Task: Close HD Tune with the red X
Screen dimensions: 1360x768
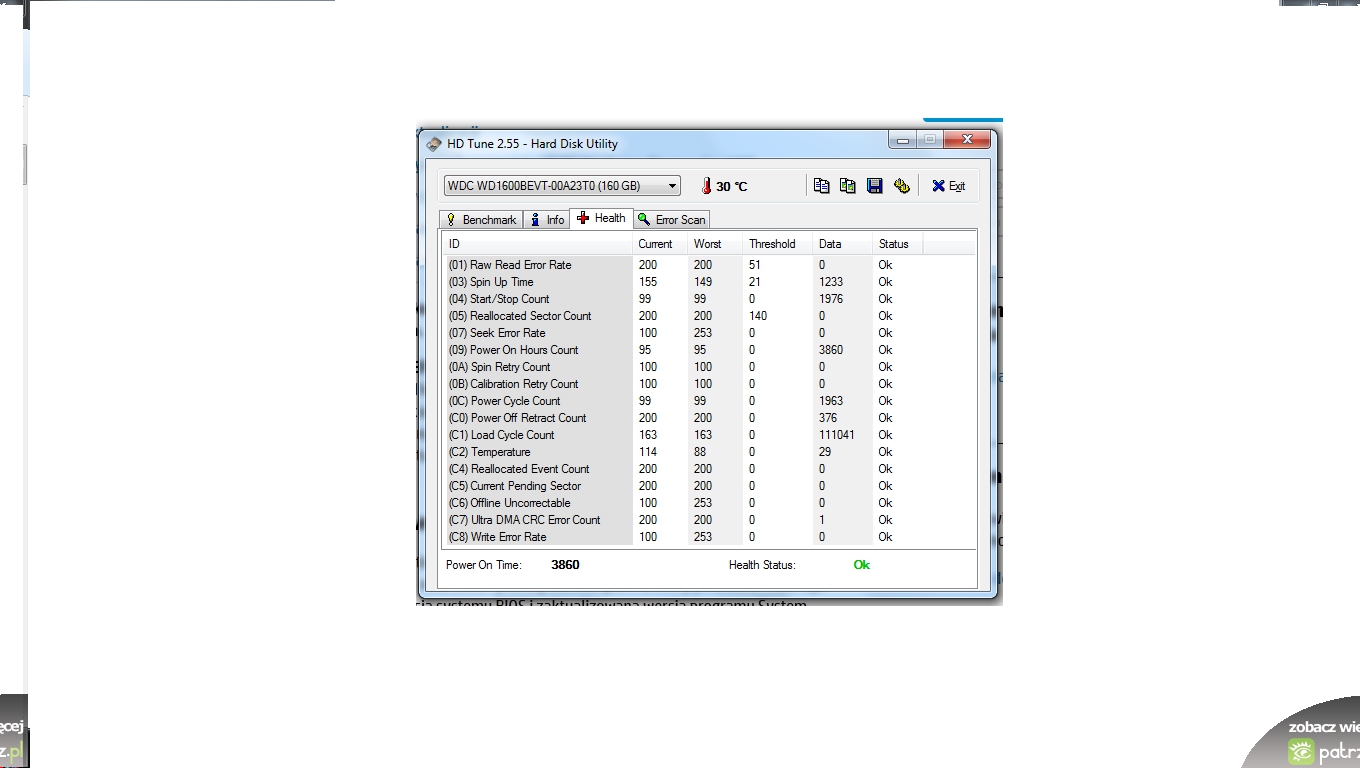Action: pos(967,140)
